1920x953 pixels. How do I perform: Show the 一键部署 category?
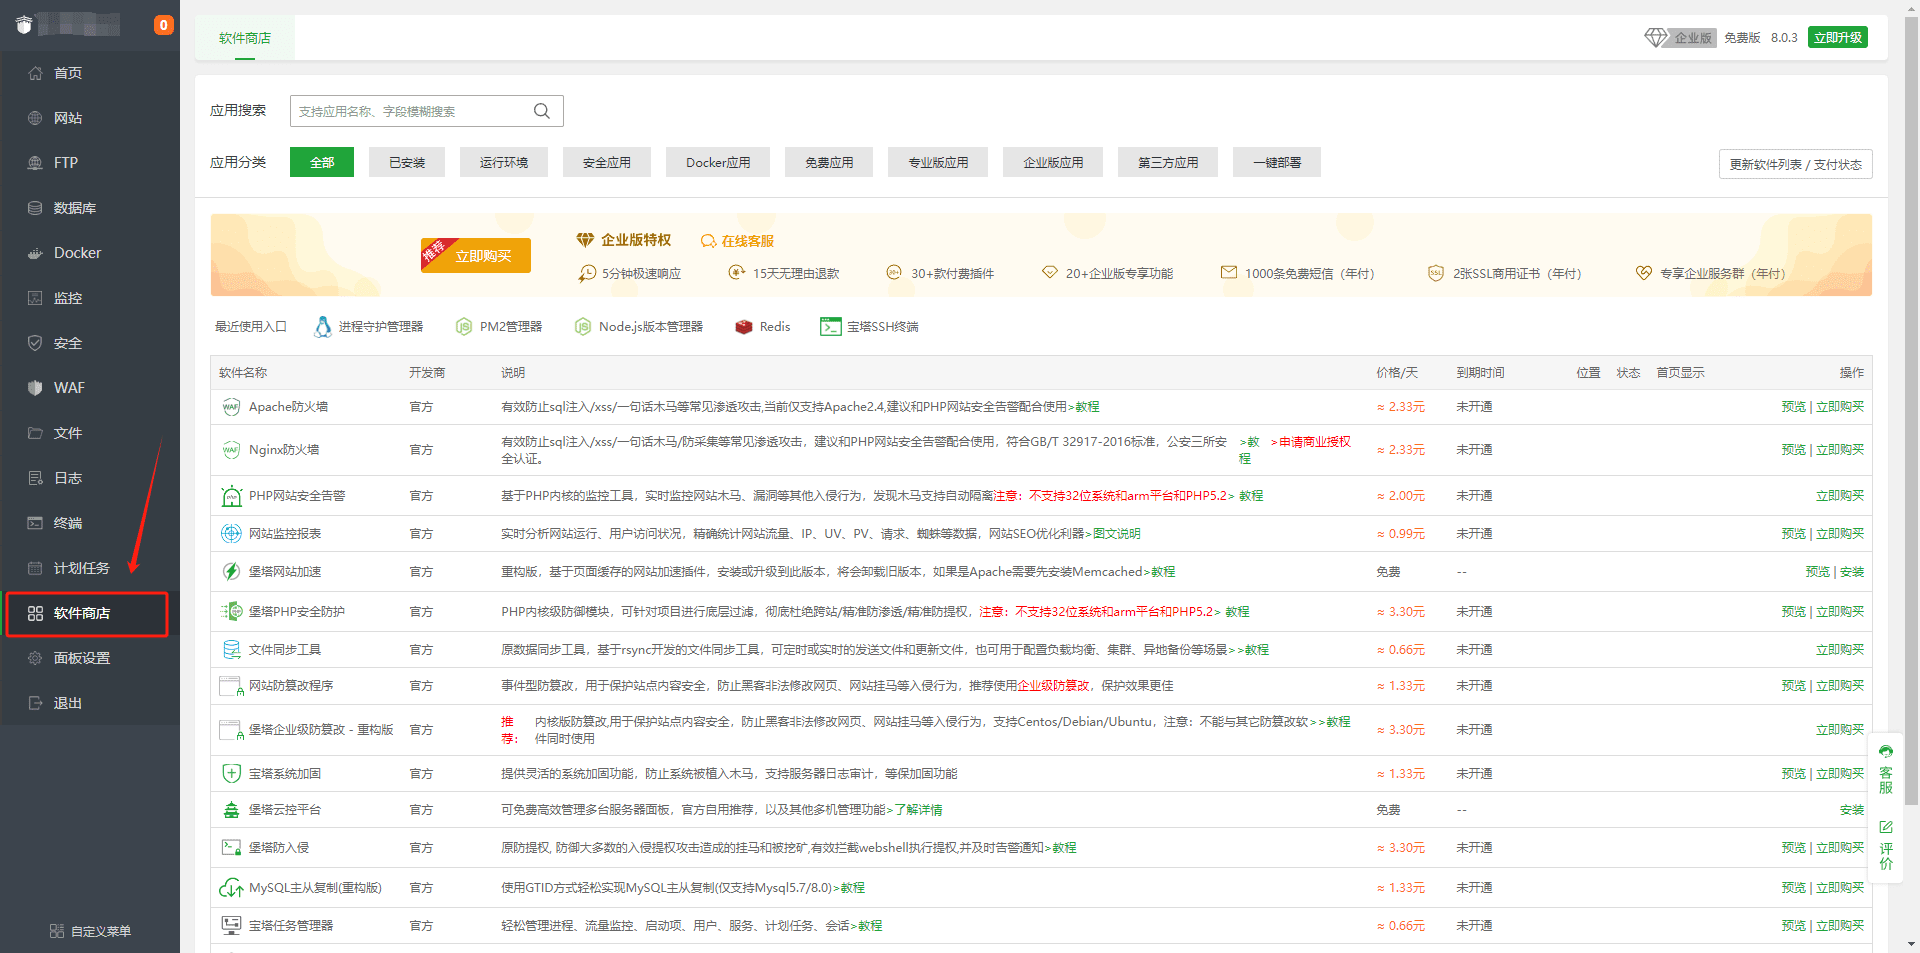point(1277,162)
